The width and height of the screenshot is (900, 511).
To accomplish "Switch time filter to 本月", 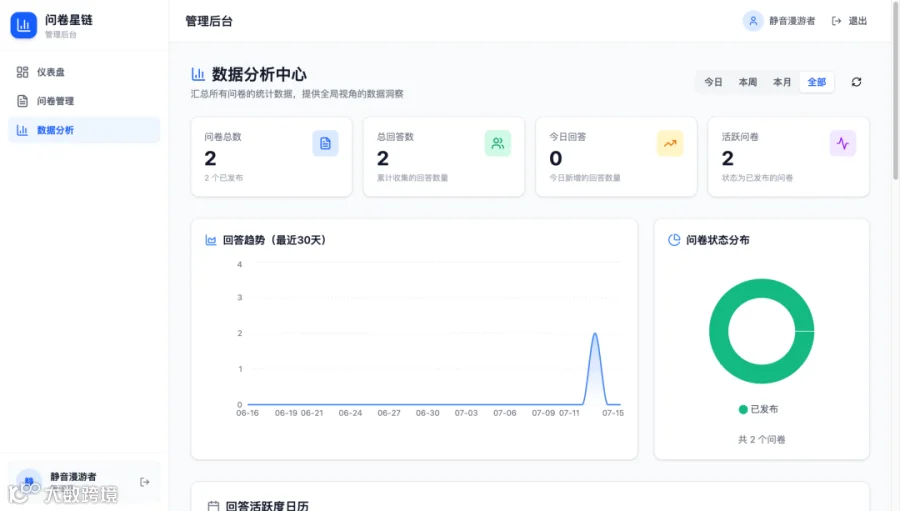I will coord(782,82).
